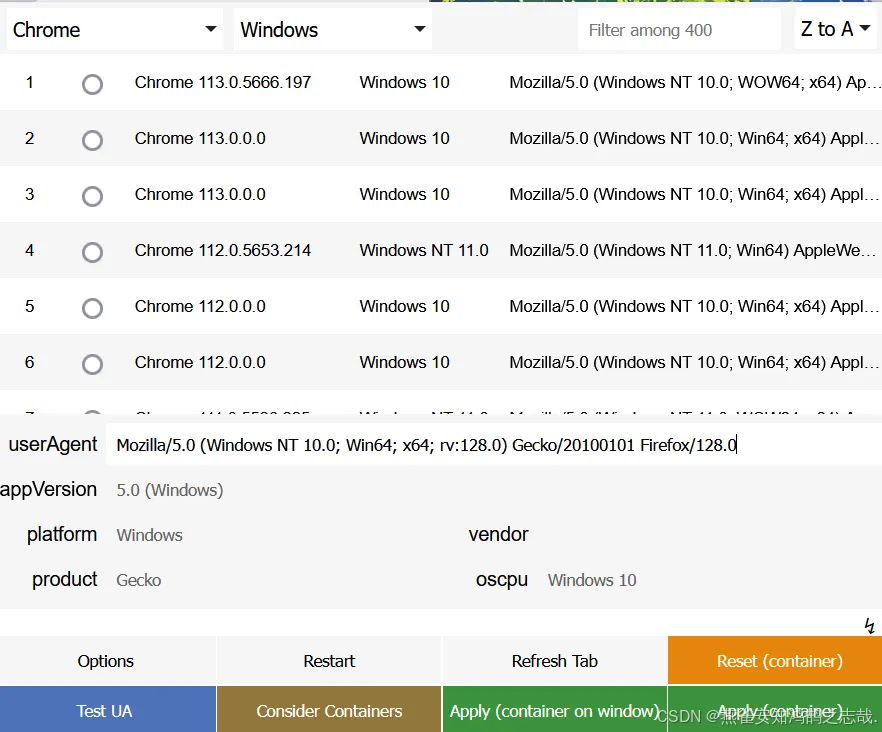
Task: Click the Filter among 400 search field
Action: pyautogui.click(x=679, y=30)
